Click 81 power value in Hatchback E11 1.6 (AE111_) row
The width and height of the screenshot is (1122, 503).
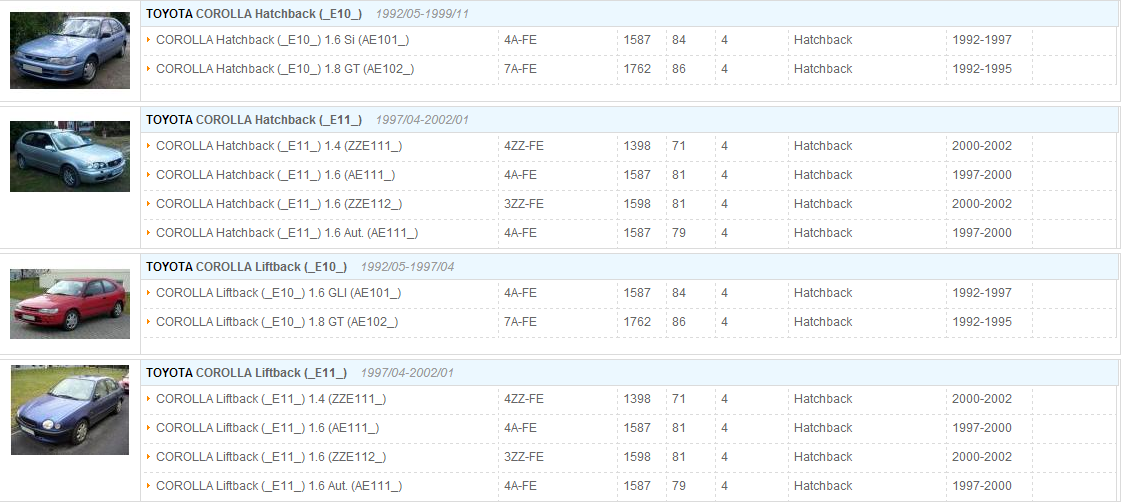[x=679, y=175]
